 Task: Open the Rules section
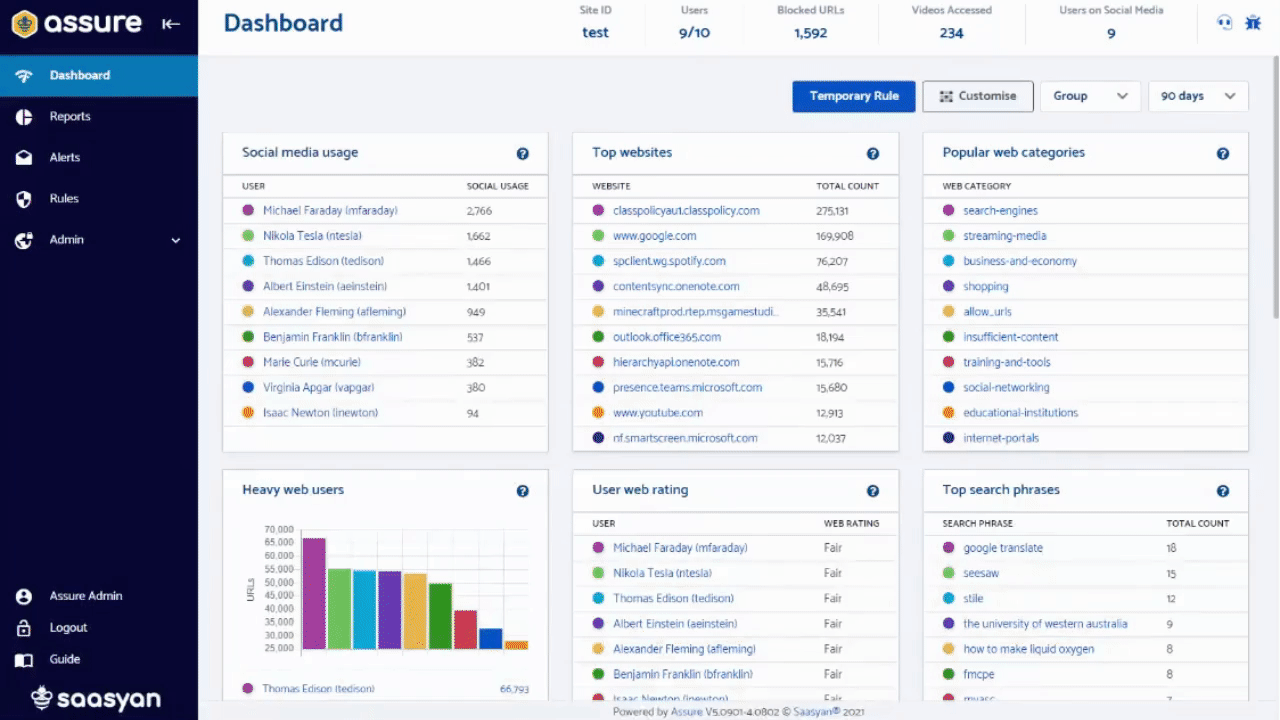pyautogui.click(x=64, y=199)
